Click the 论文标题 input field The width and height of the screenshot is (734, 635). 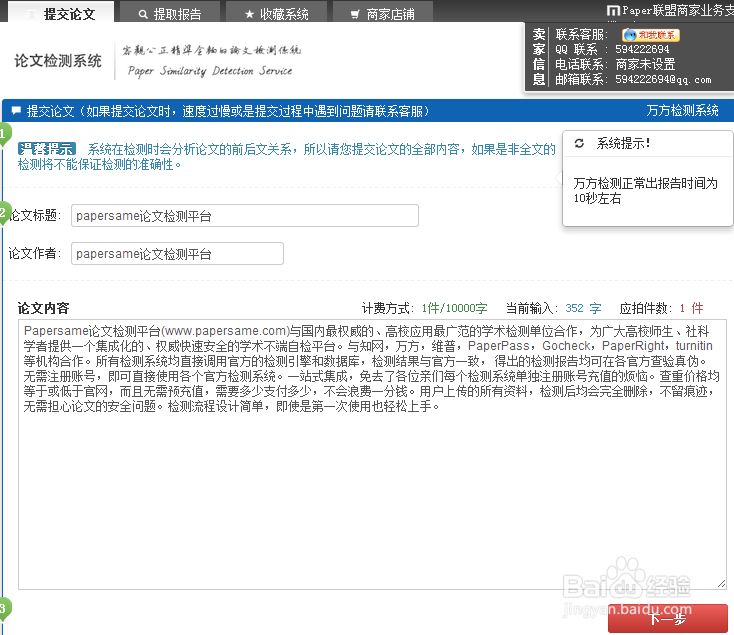(245, 216)
